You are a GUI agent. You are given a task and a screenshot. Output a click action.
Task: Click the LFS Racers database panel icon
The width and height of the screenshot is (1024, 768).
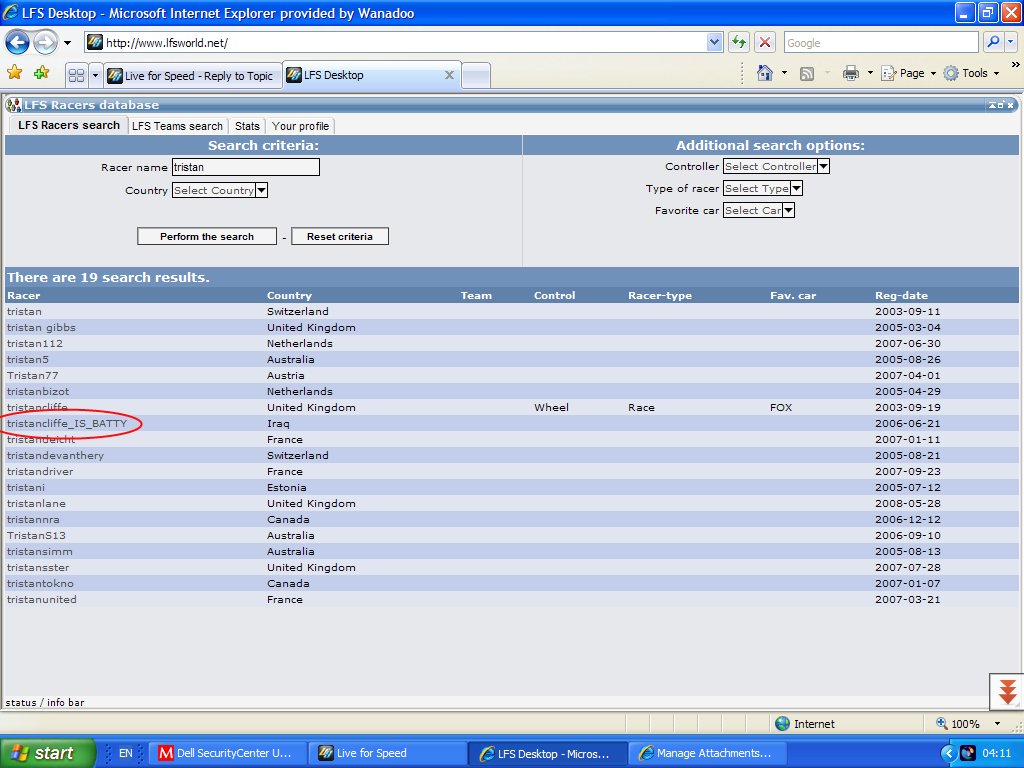point(13,104)
